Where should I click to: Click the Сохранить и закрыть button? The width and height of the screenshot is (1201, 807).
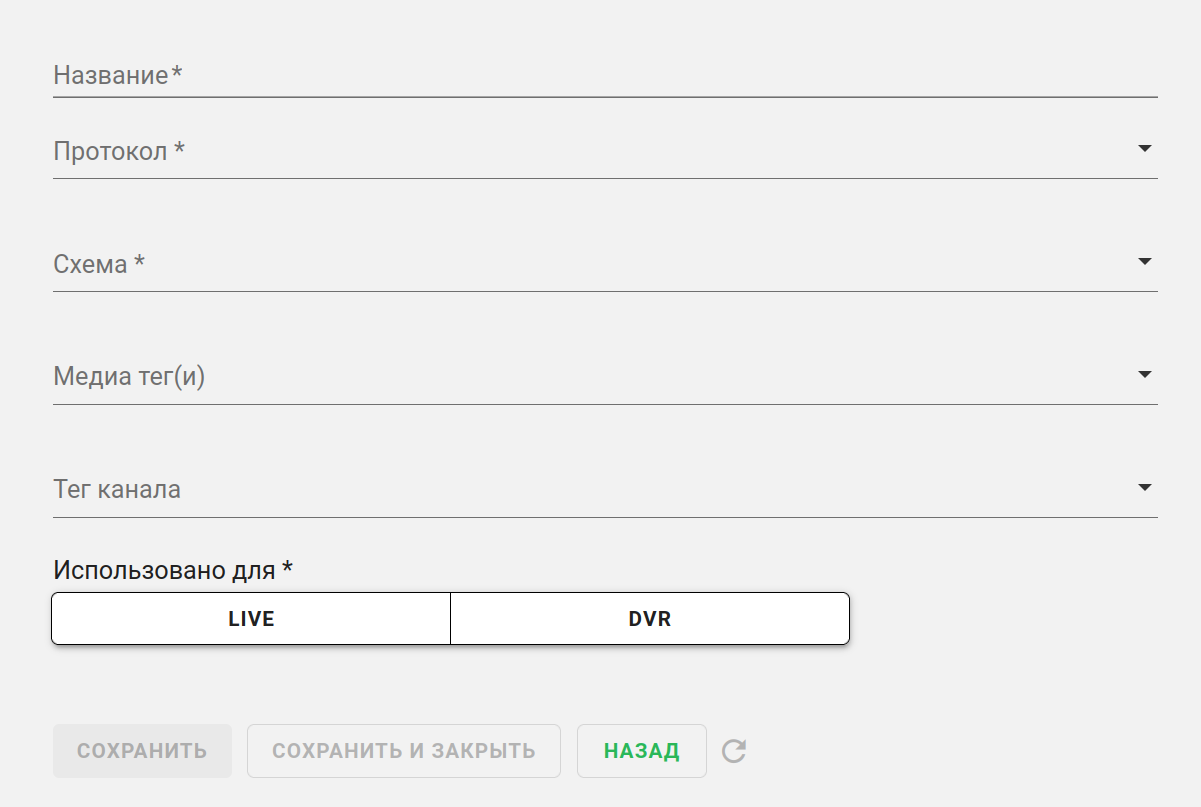pos(404,751)
